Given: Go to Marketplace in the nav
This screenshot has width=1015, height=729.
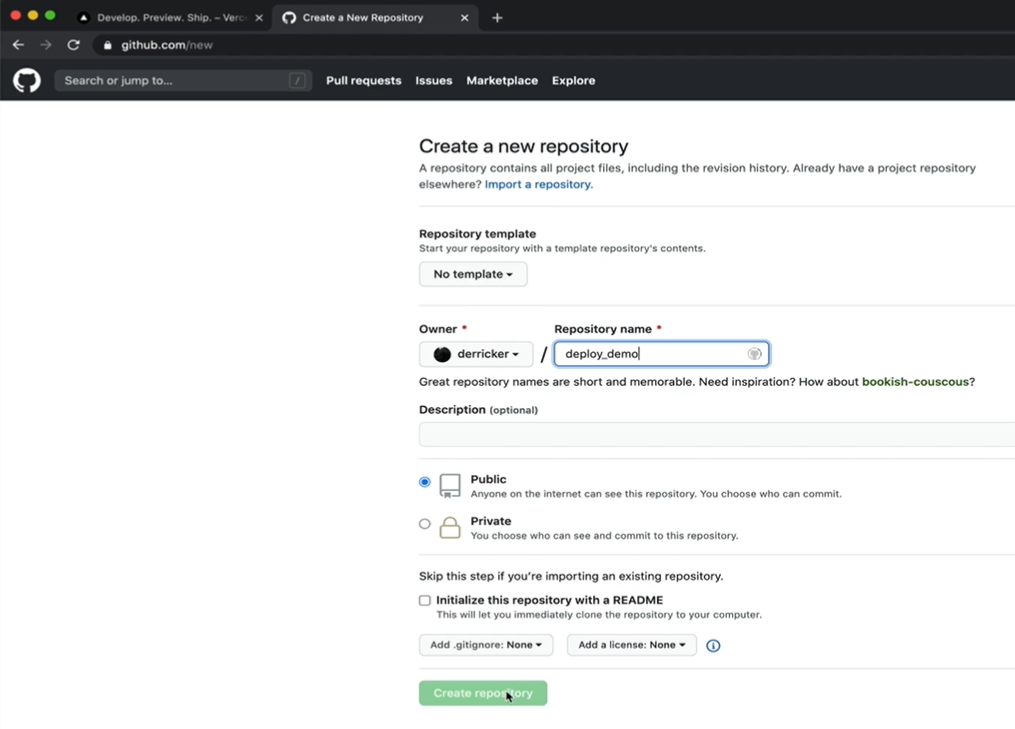Looking at the screenshot, I should 502,80.
